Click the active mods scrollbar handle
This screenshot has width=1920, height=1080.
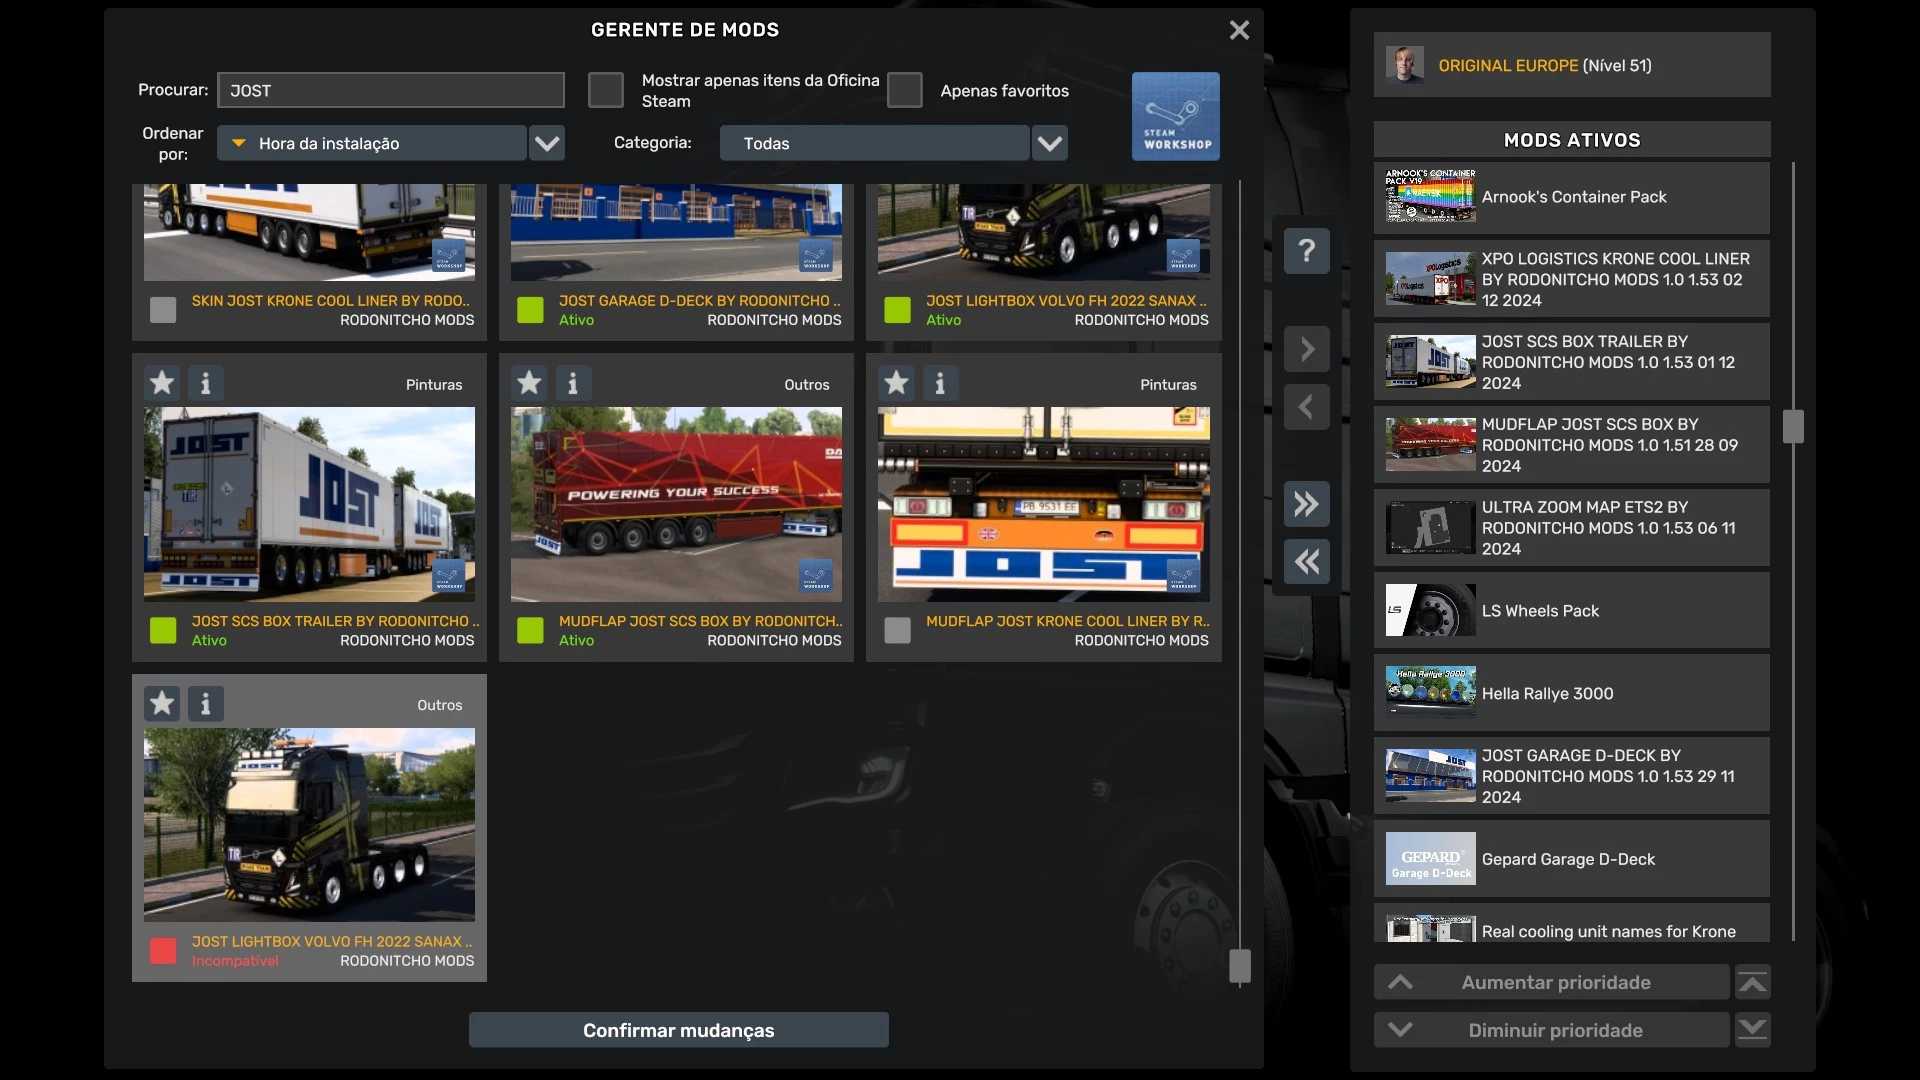coord(1792,427)
